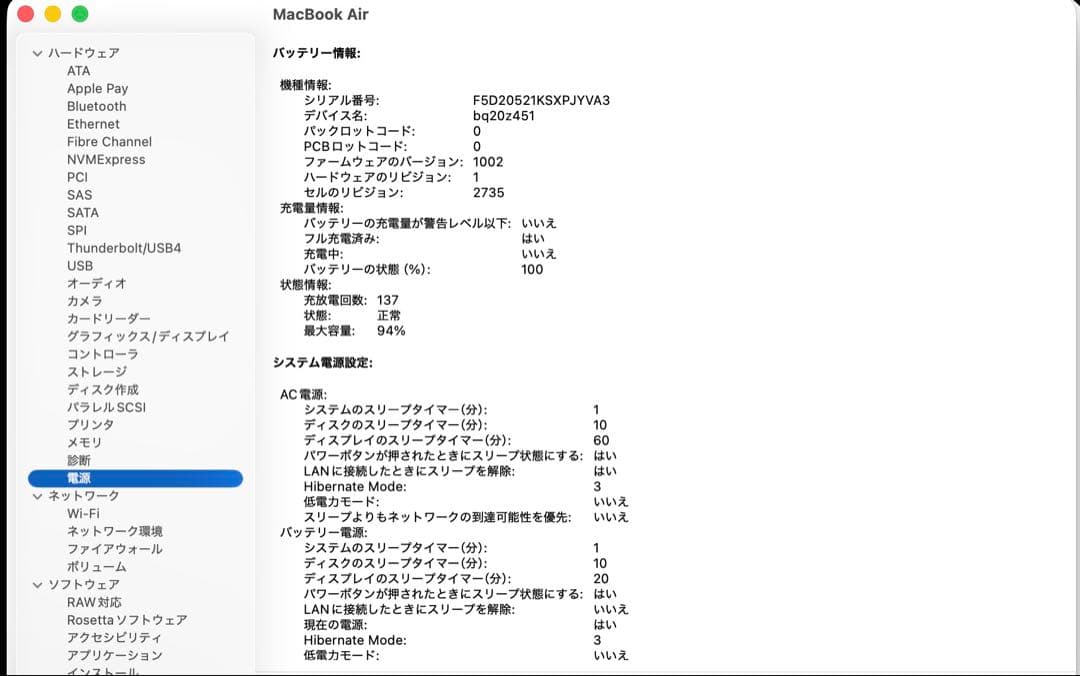Select PCI in the sidebar
This screenshot has width=1080, height=676.
click(x=77, y=177)
